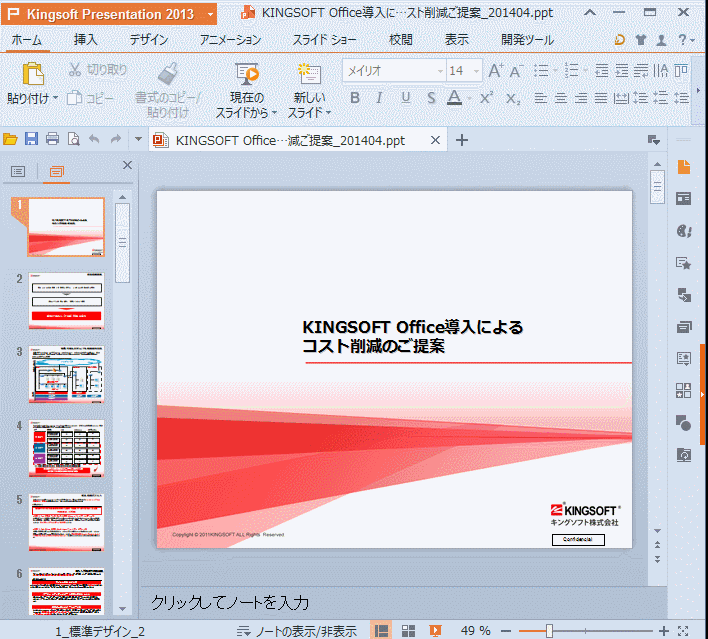Open the 校閲 ribbon tab
Image resolution: width=708 pixels, height=639 pixels.
(x=401, y=40)
